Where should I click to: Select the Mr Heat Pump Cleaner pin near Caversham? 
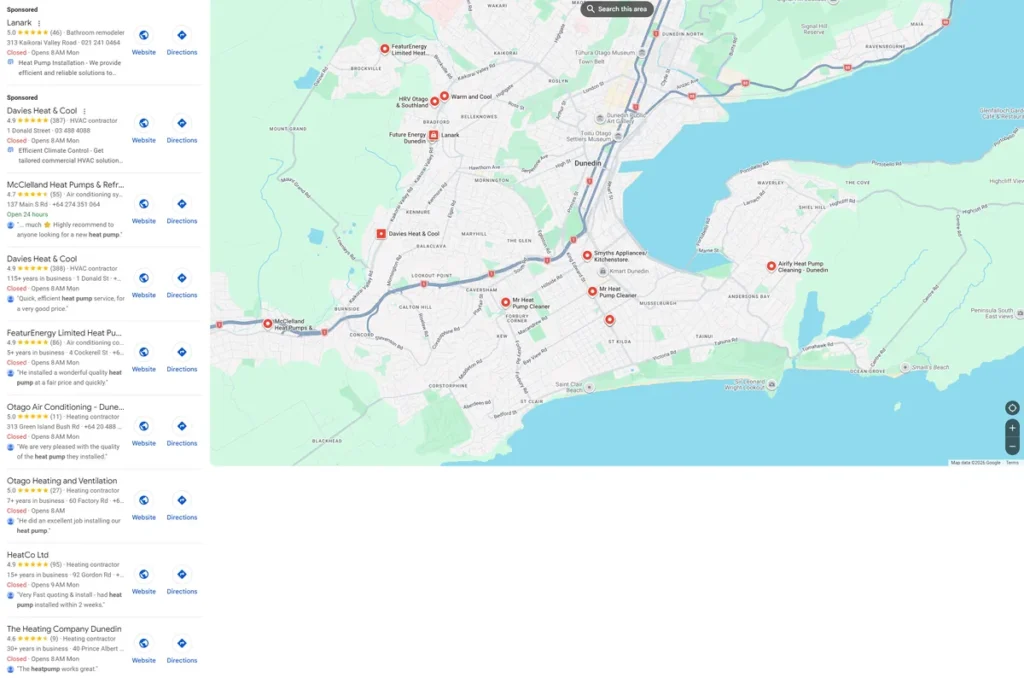click(505, 302)
